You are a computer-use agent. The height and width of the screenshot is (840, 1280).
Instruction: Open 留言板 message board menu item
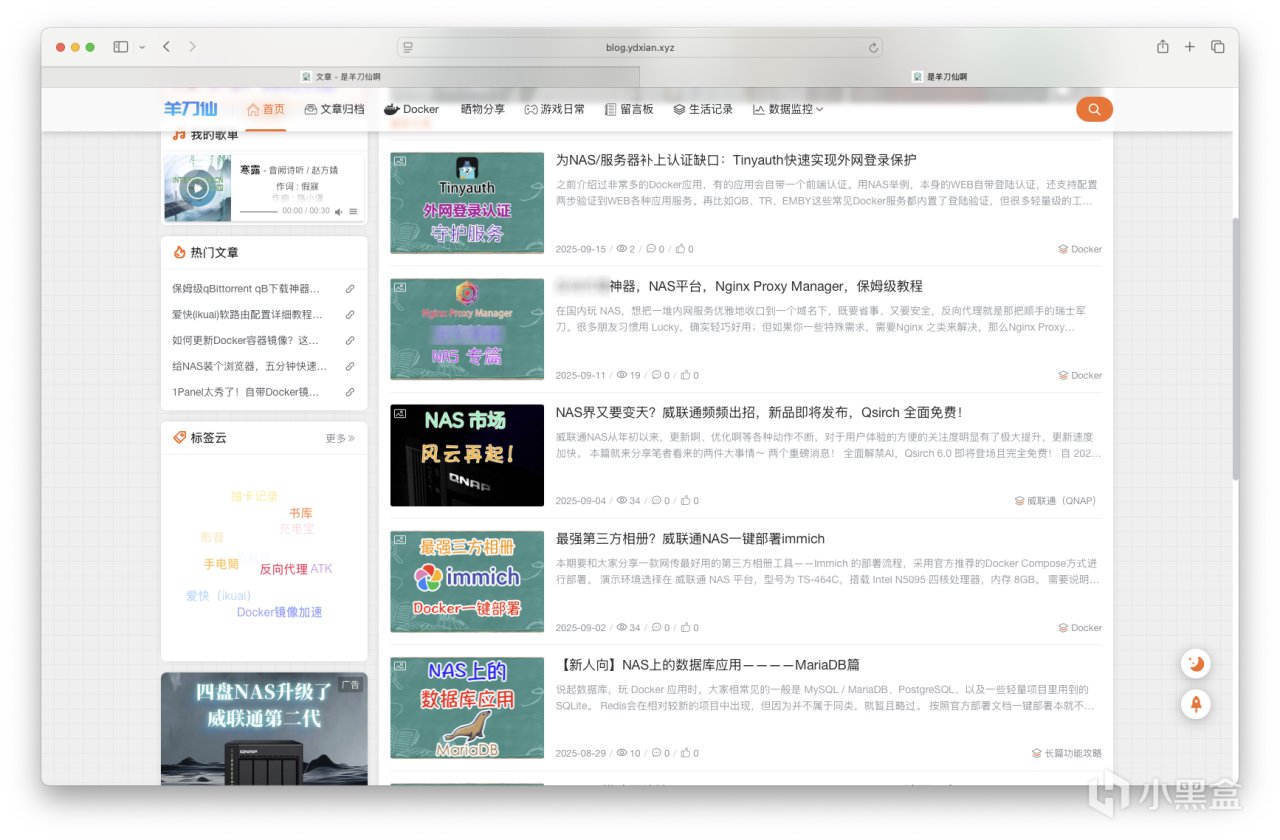point(629,109)
